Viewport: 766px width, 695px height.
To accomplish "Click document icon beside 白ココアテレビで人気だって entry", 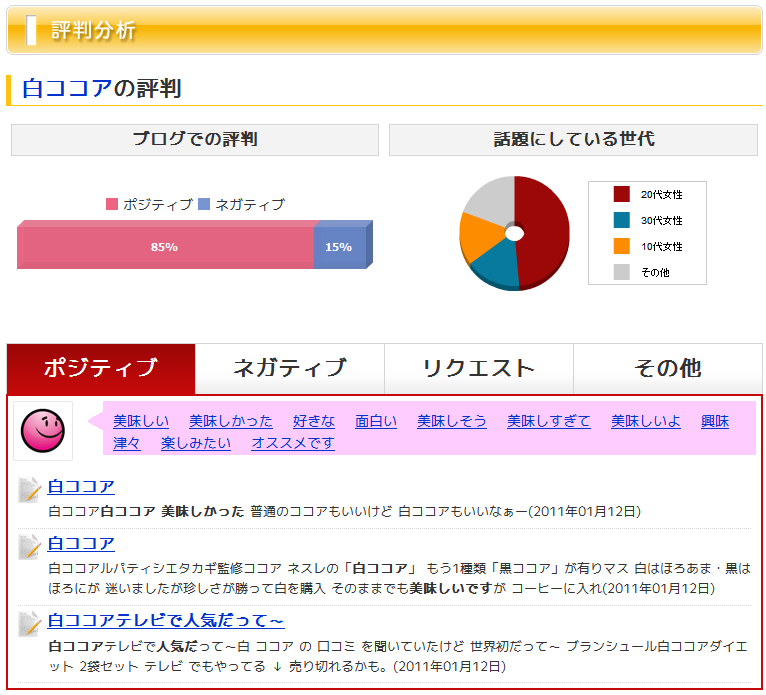I will (29, 624).
